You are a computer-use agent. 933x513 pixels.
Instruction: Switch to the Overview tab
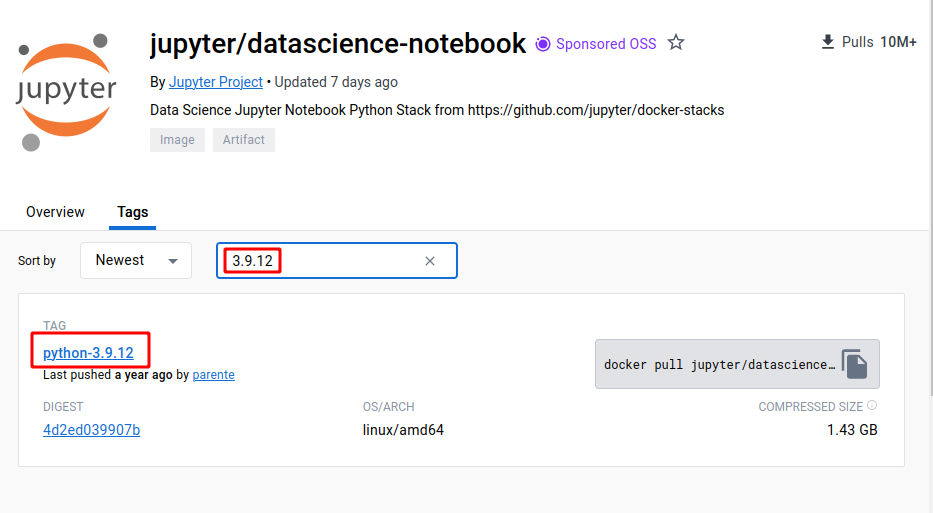[55, 212]
